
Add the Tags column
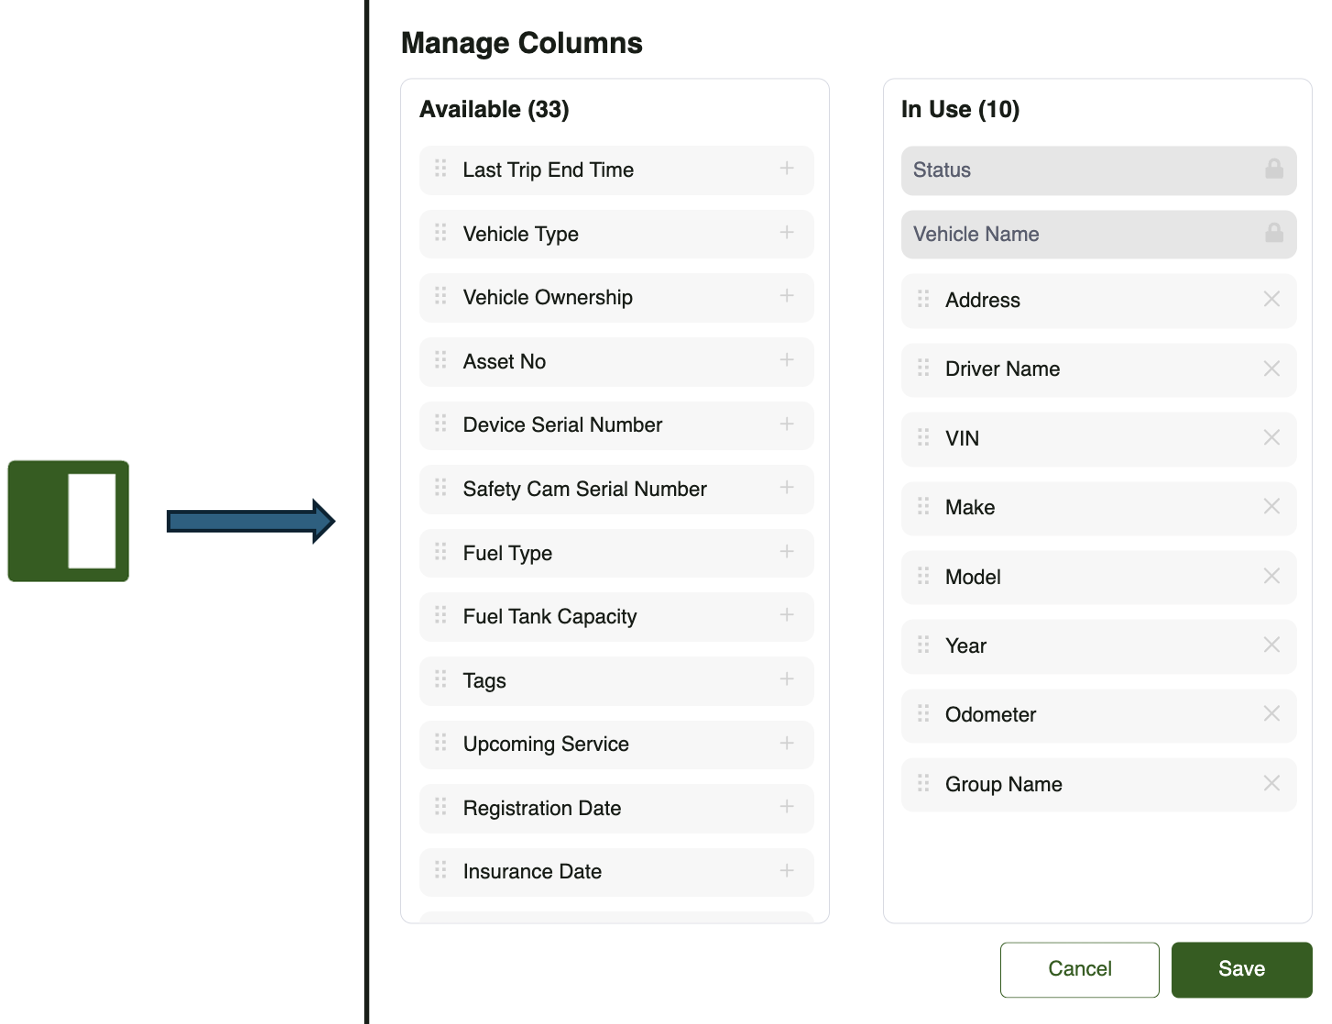coord(787,680)
